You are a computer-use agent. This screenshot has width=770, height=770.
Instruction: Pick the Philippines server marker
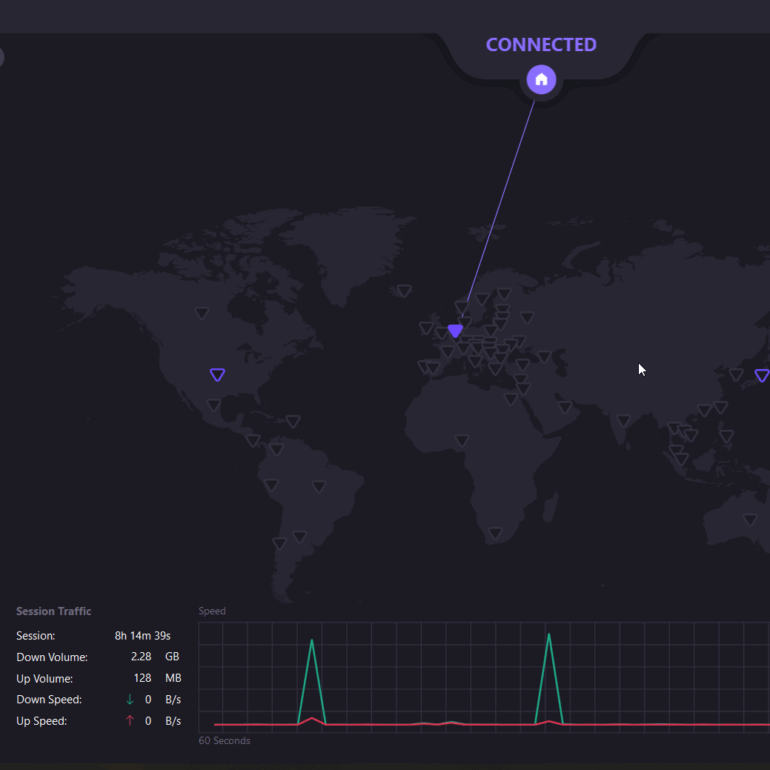(x=726, y=436)
